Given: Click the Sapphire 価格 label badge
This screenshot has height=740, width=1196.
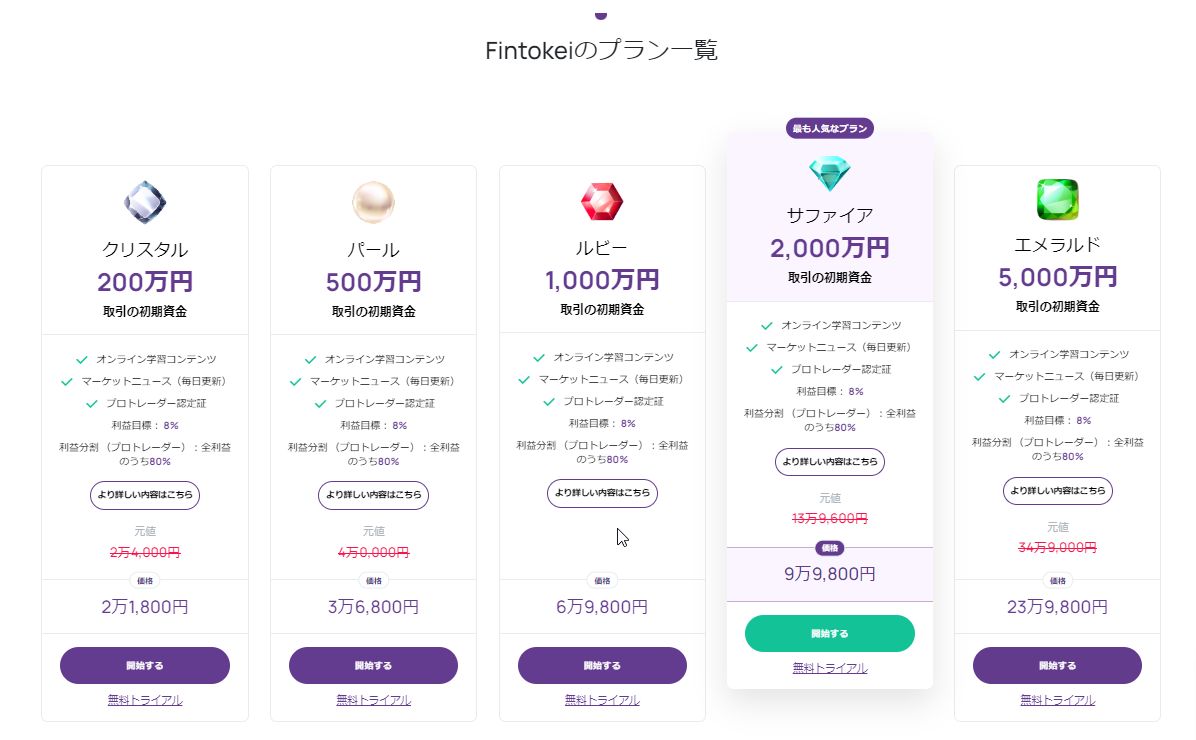Looking at the screenshot, I should pyautogui.click(x=830, y=548).
